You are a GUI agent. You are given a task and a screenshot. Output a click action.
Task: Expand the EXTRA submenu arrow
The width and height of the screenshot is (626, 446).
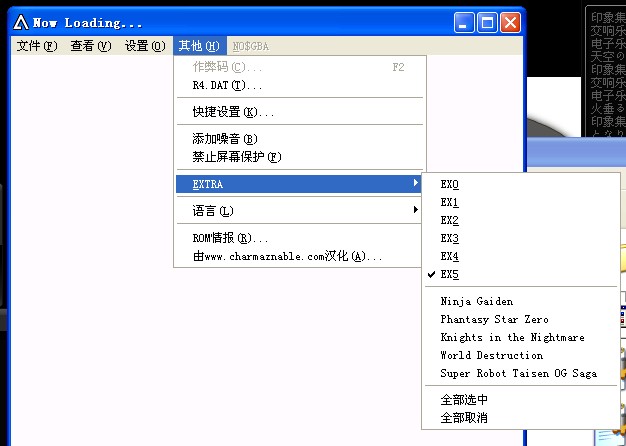(x=416, y=183)
